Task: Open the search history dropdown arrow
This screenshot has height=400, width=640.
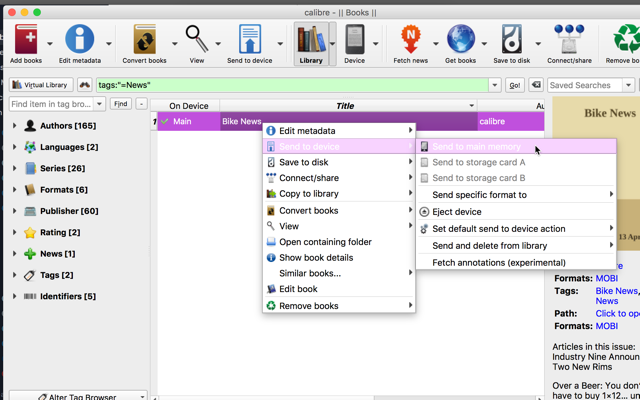Action: pos(495,85)
